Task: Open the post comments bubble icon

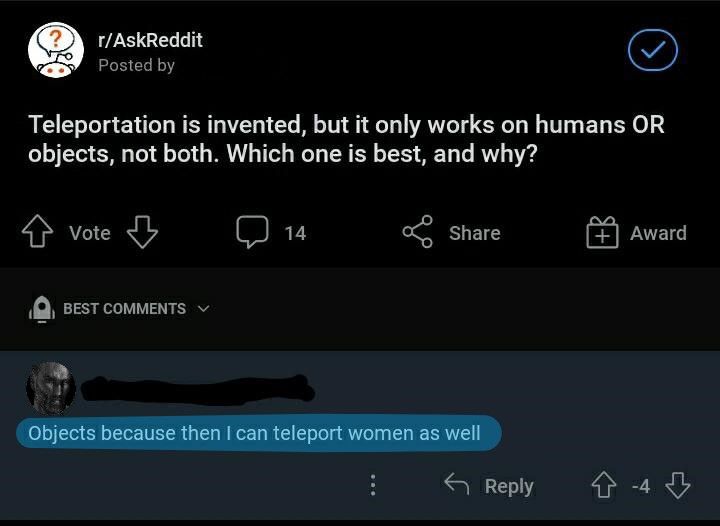Action: (251, 232)
